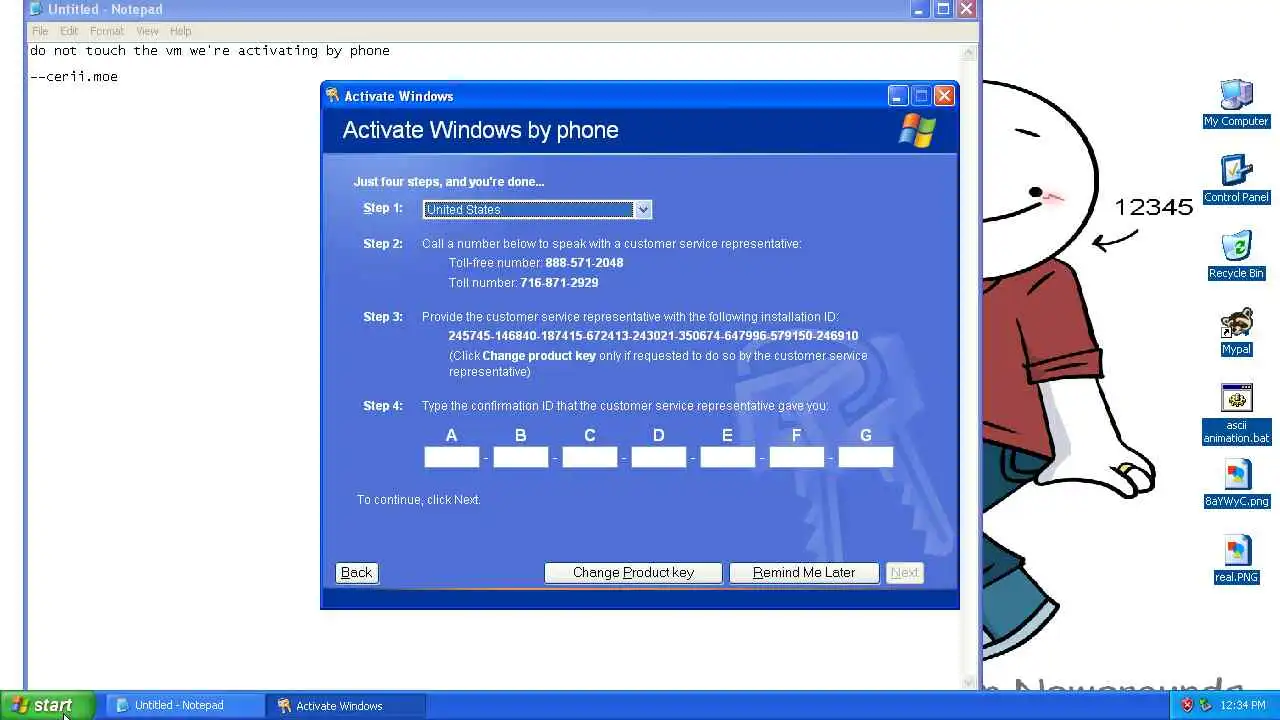The height and width of the screenshot is (720, 1280).
Task: Open Control Panel desktop icon
Action: tap(1236, 179)
